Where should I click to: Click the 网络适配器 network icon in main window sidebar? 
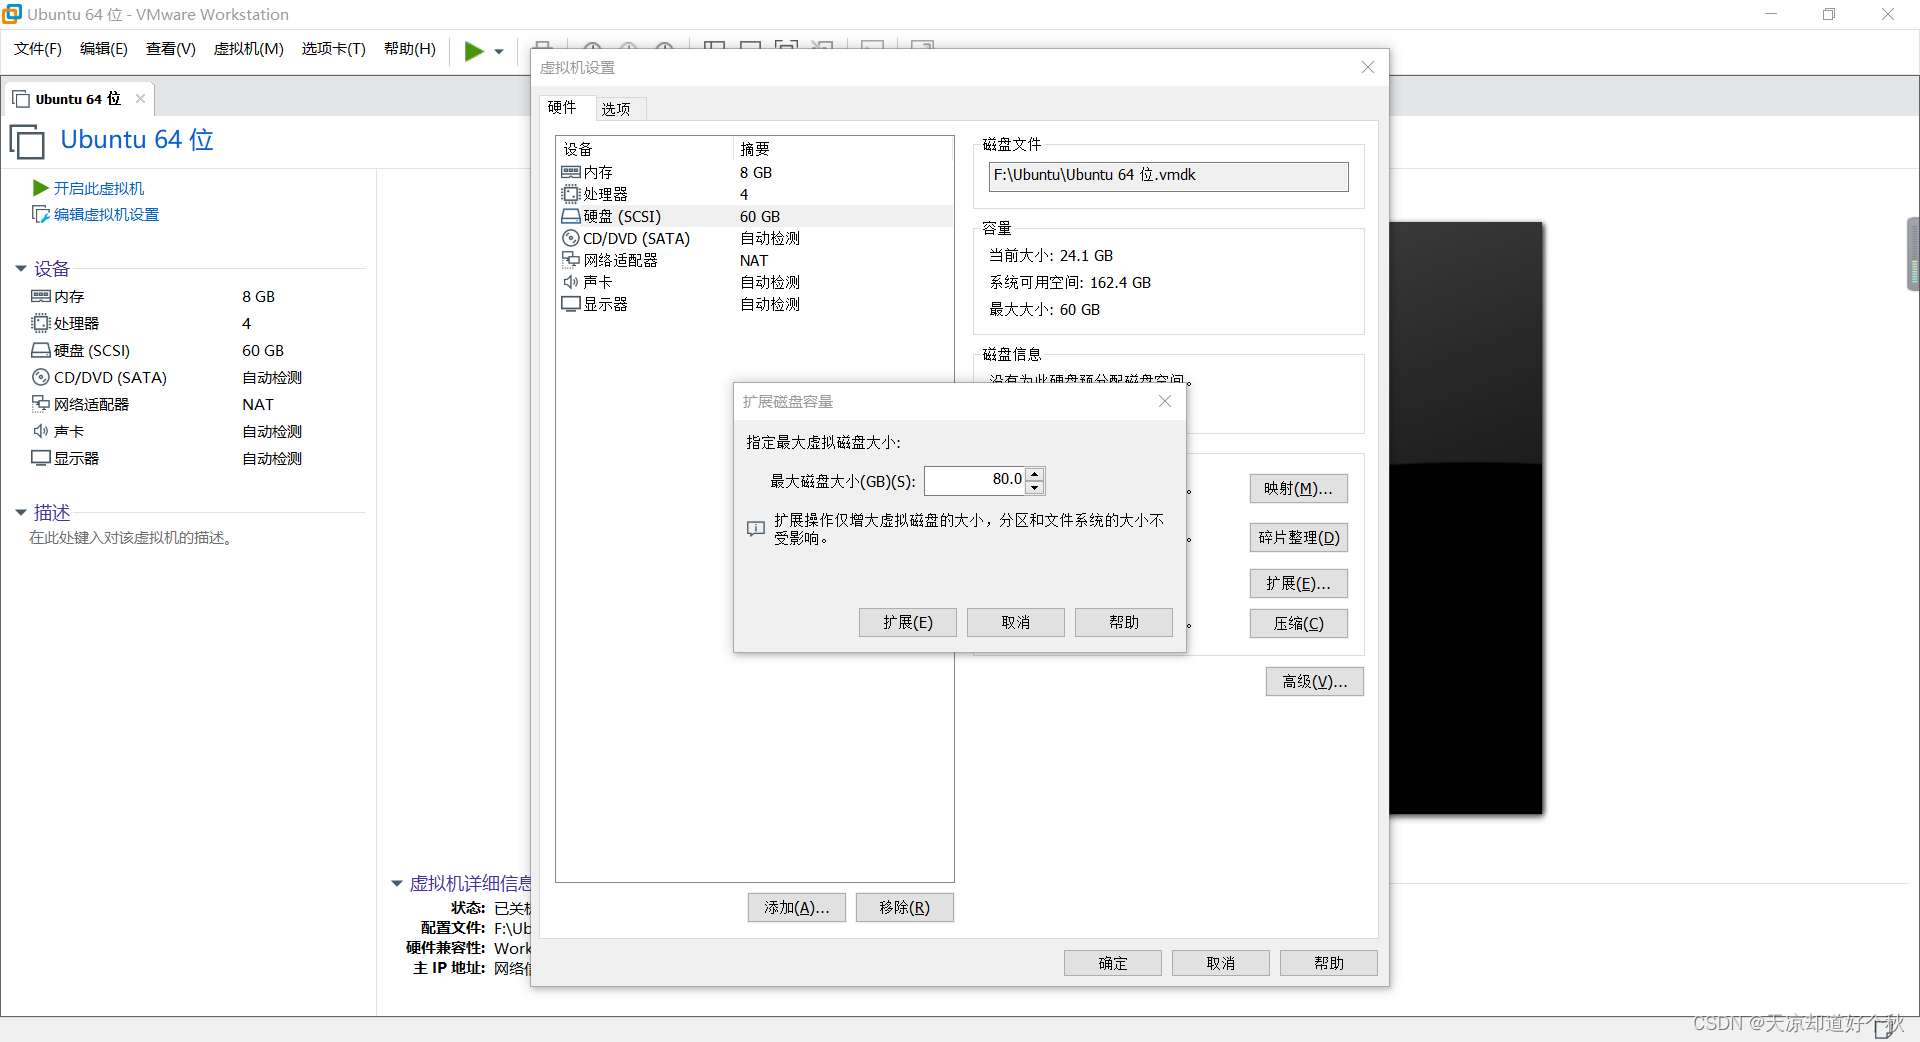coord(41,404)
